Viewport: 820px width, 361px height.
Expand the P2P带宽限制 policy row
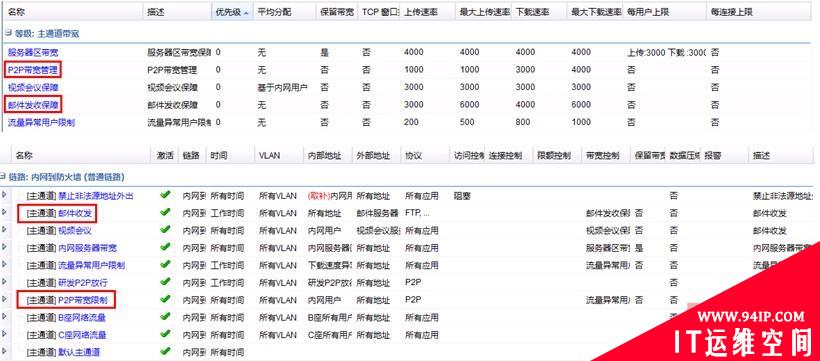(5, 299)
